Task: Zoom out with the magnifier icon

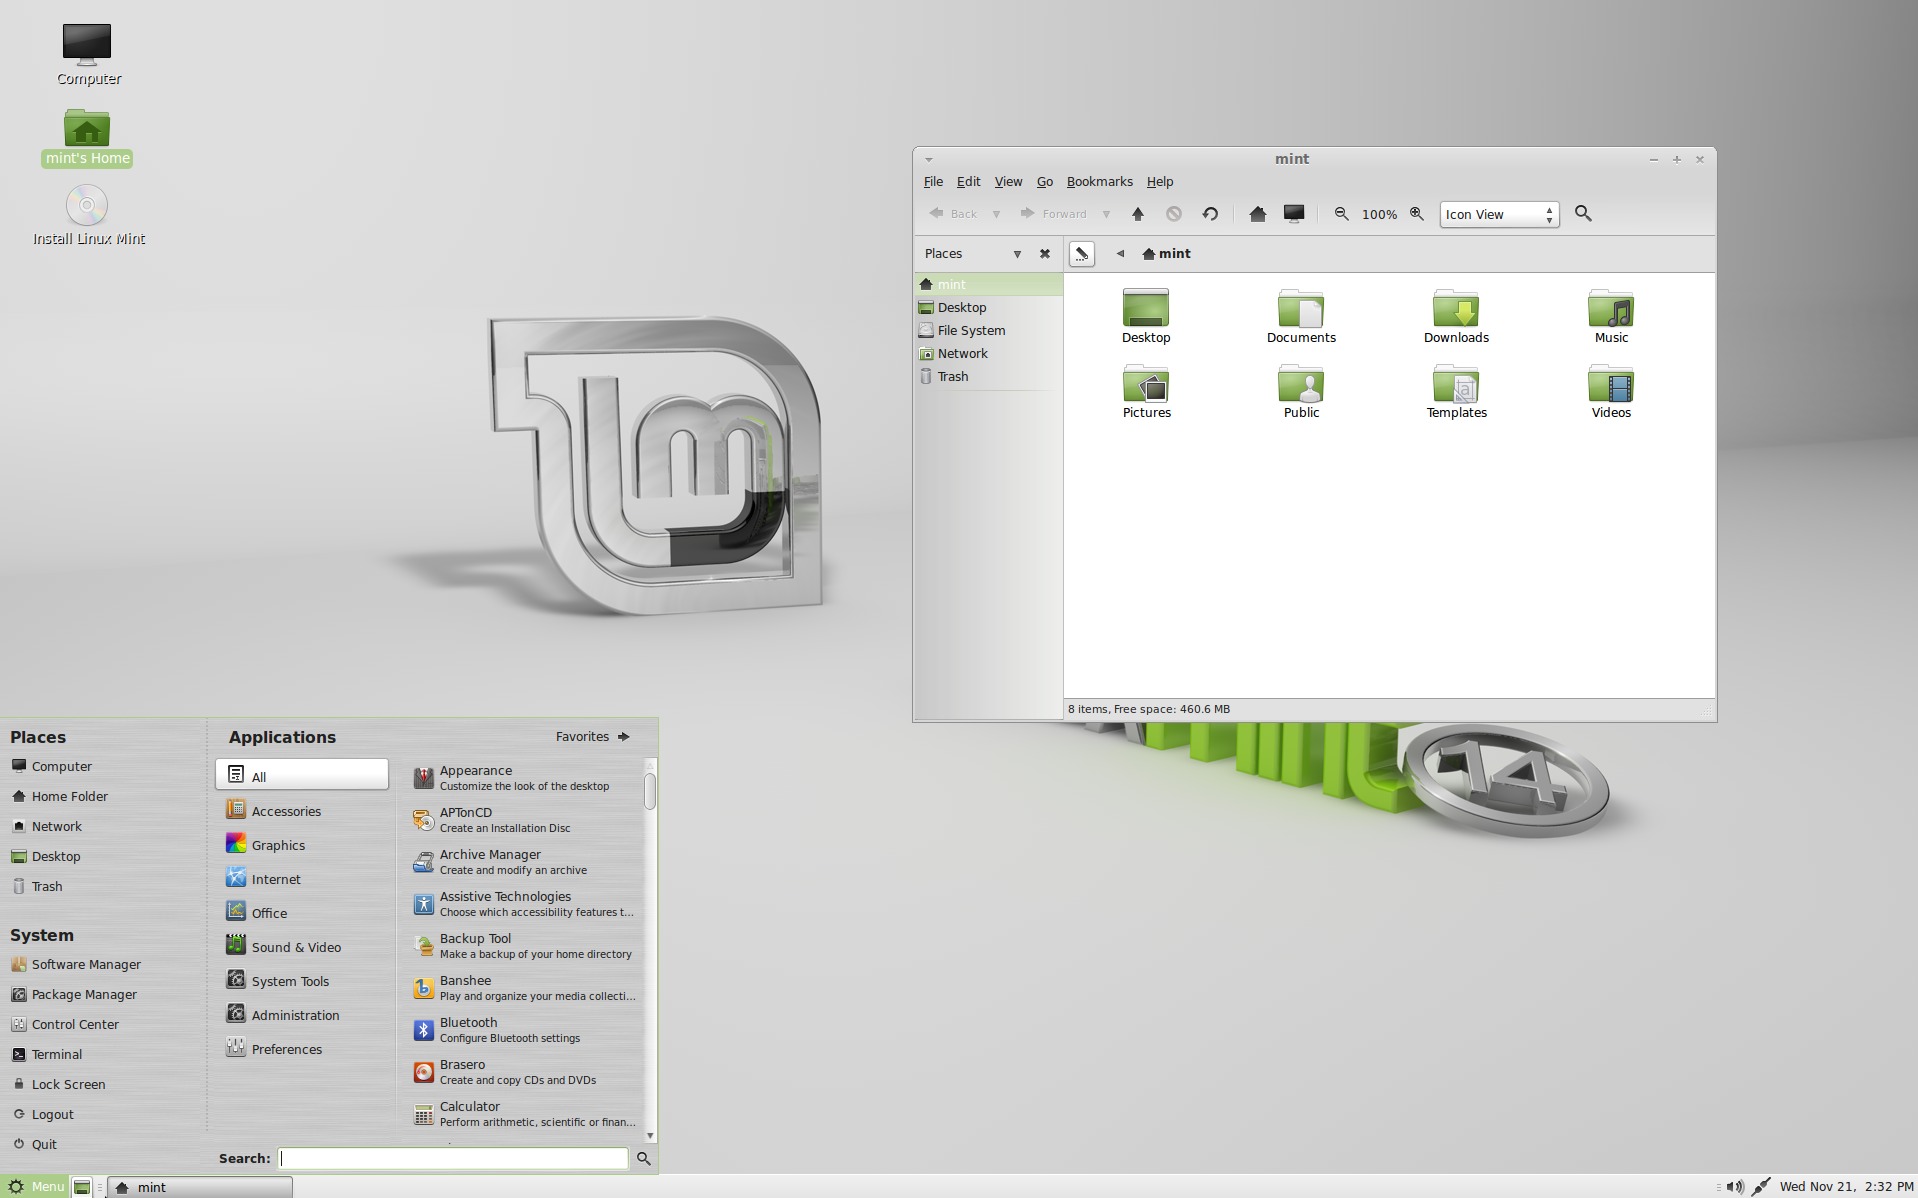Action: tap(1342, 214)
